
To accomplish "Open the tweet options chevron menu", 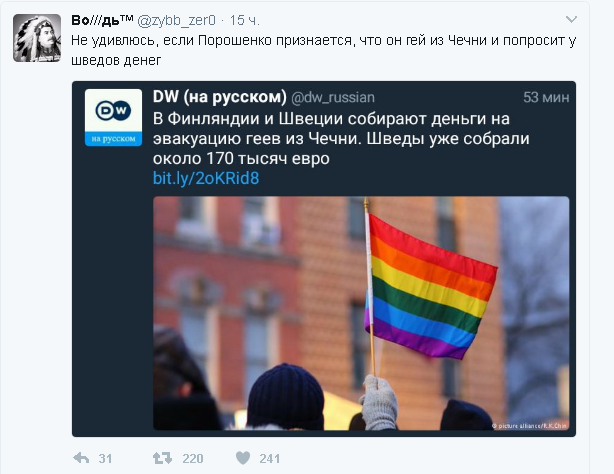I will 571,19.
